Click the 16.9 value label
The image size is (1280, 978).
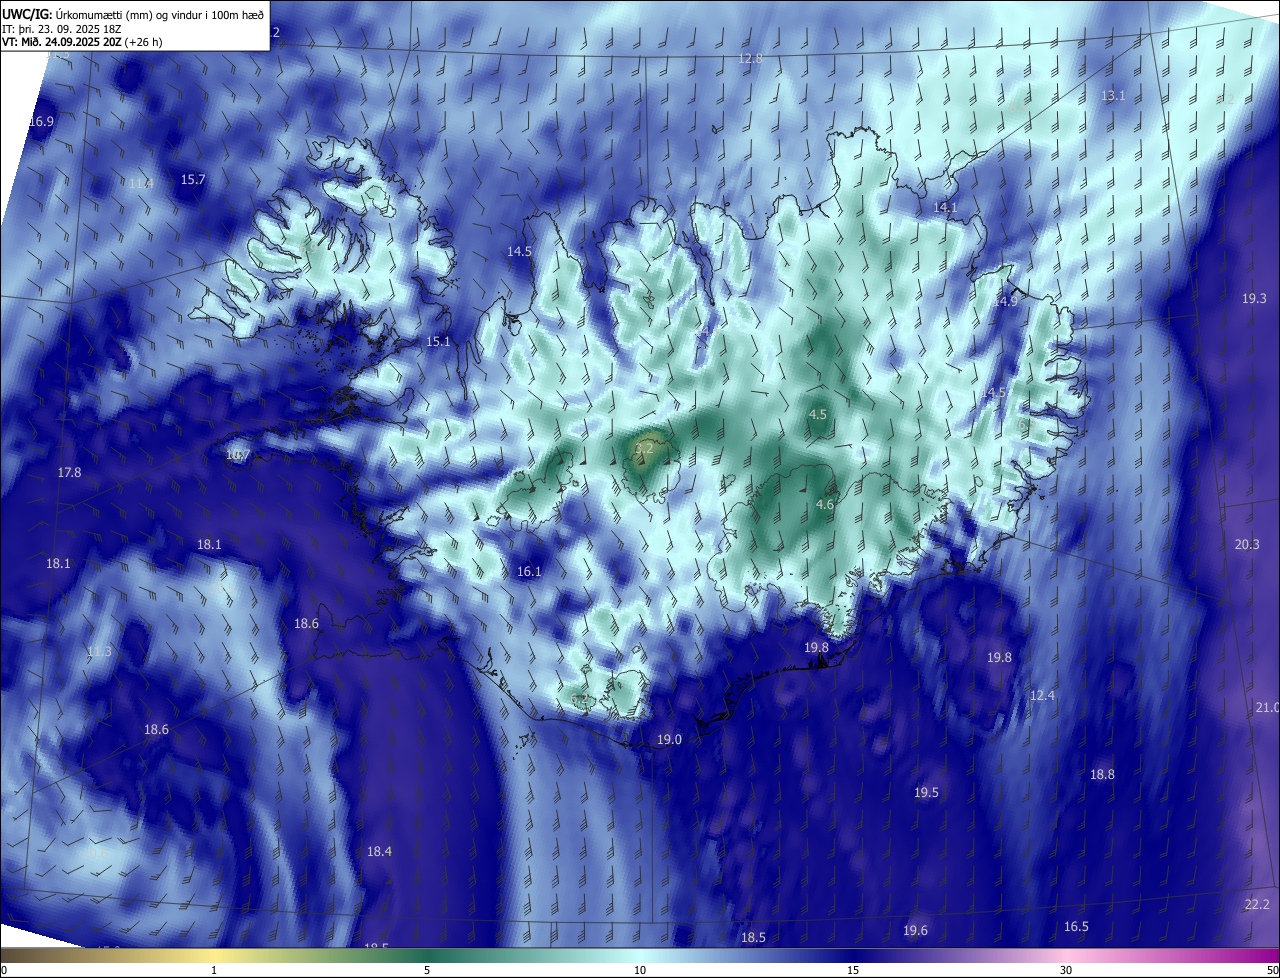point(41,121)
